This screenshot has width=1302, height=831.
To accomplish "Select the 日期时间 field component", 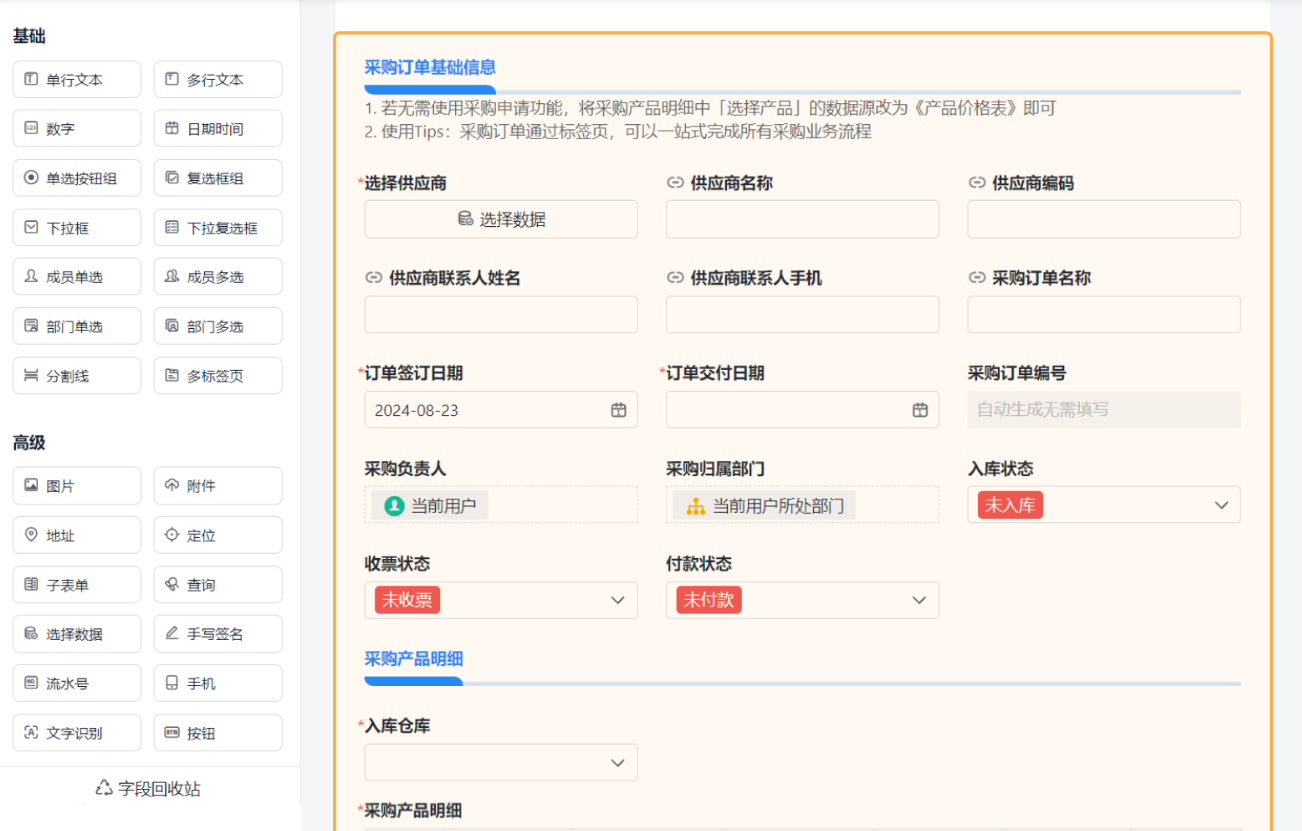I will tap(218, 129).
